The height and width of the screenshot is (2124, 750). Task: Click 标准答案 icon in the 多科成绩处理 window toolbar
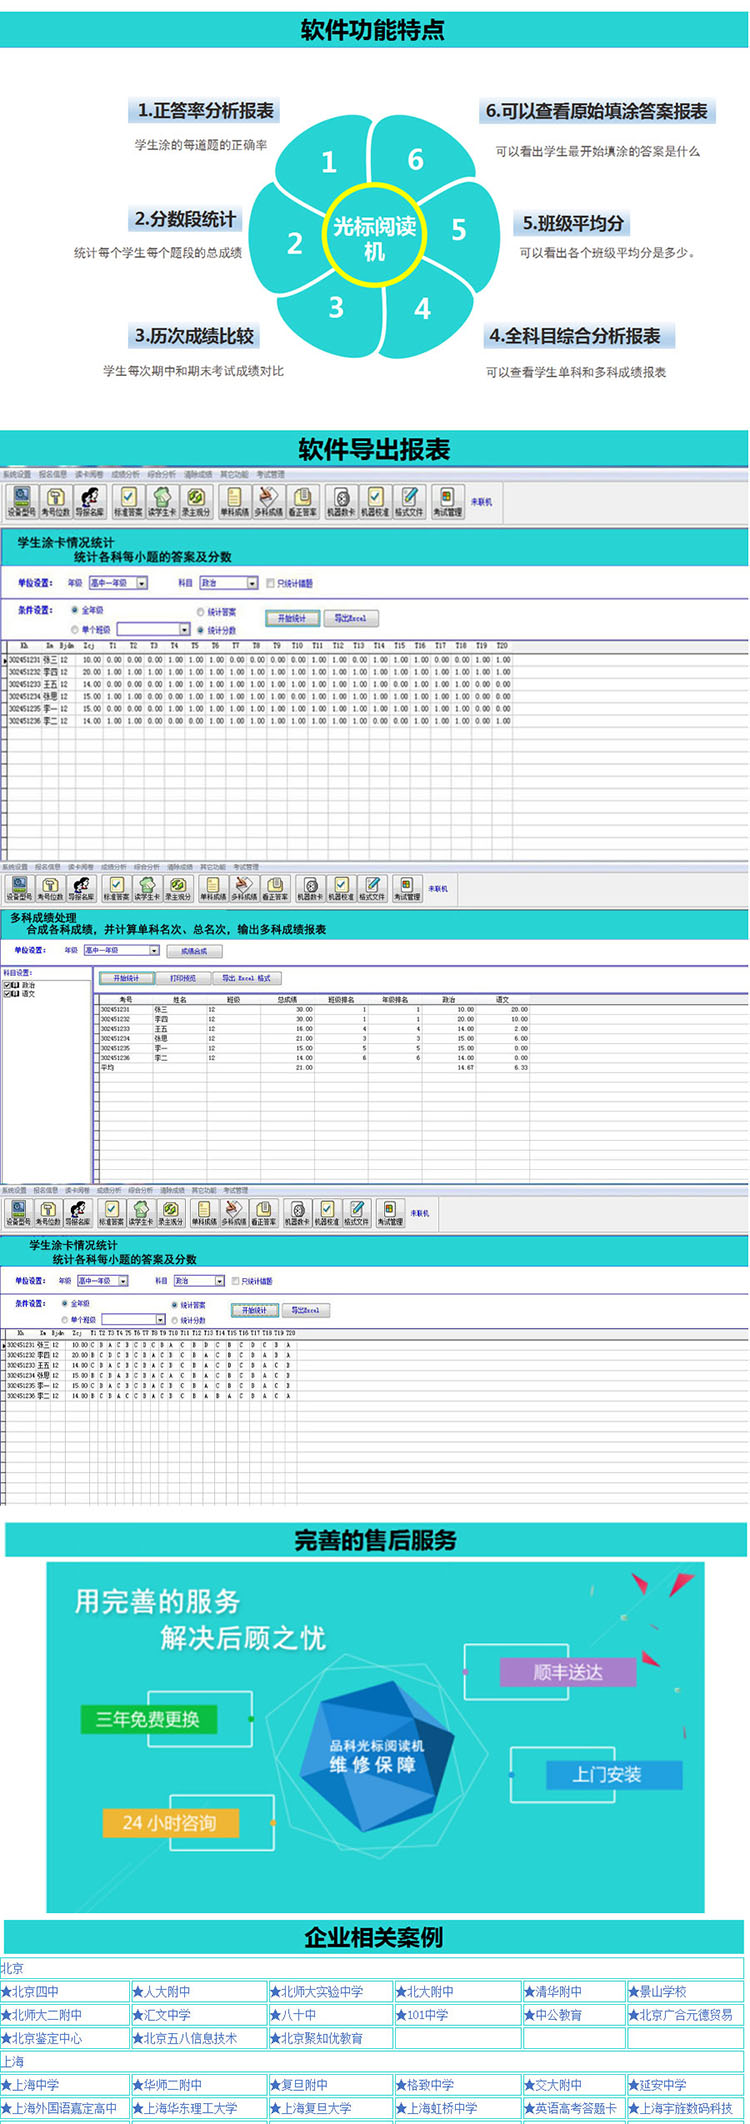pyautogui.click(x=116, y=888)
